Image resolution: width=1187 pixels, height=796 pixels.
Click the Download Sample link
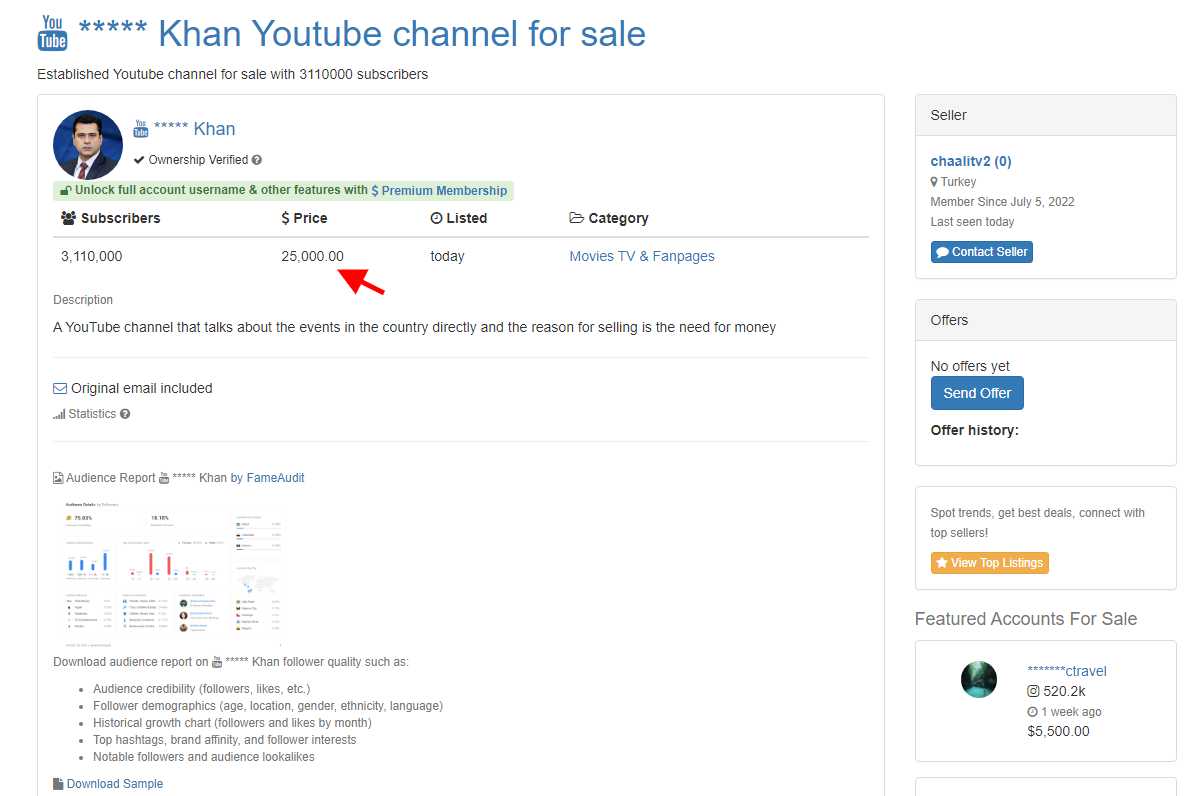pos(114,784)
